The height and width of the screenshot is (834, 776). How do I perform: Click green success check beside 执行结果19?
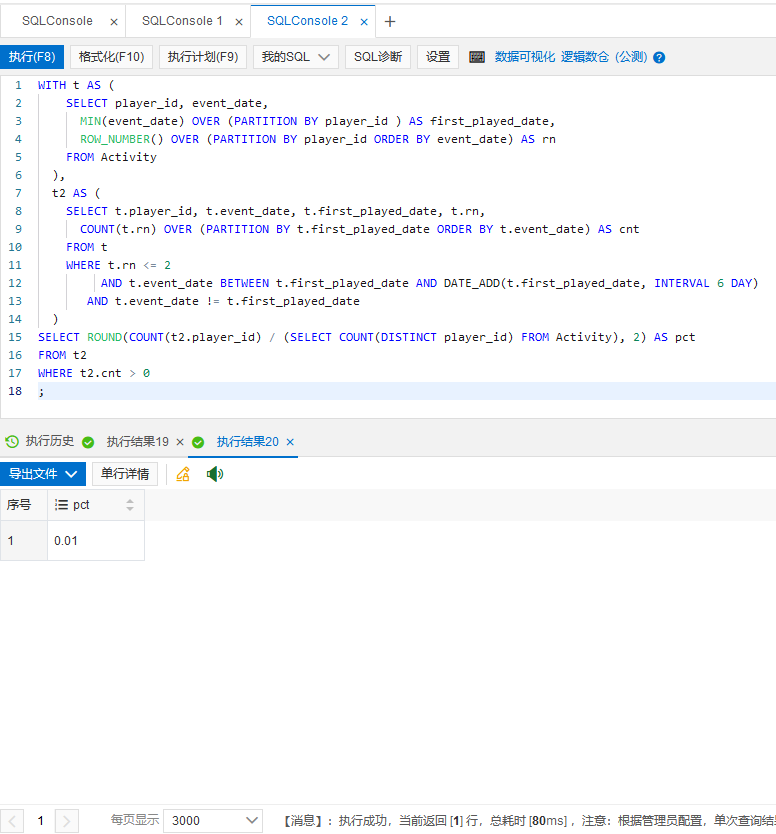(x=88, y=442)
